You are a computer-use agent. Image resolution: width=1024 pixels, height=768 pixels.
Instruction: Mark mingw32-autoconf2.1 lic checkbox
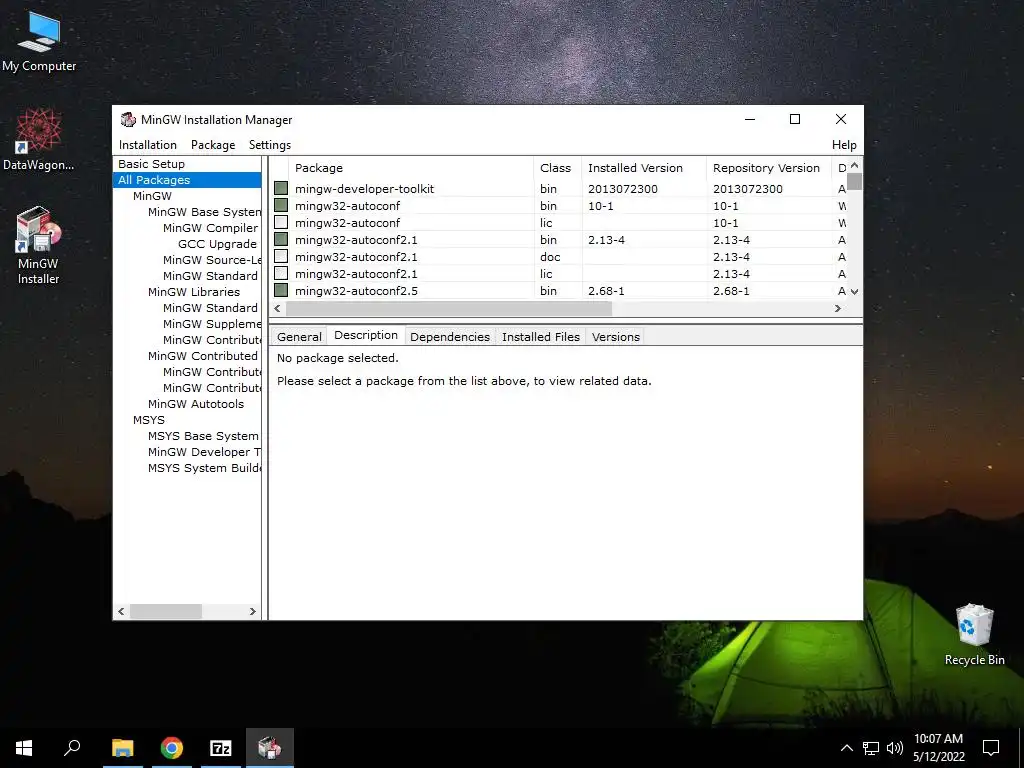pos(281,273)
